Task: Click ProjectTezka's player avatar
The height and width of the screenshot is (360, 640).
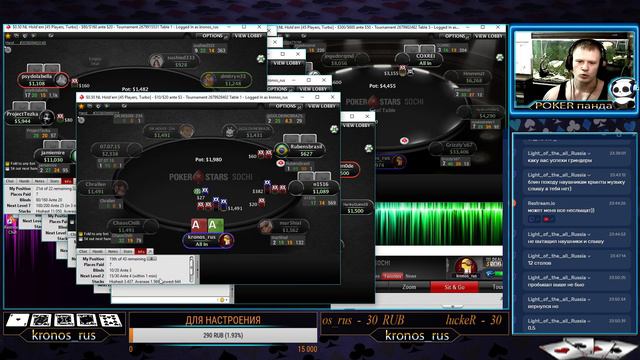Action: [47, 118]
